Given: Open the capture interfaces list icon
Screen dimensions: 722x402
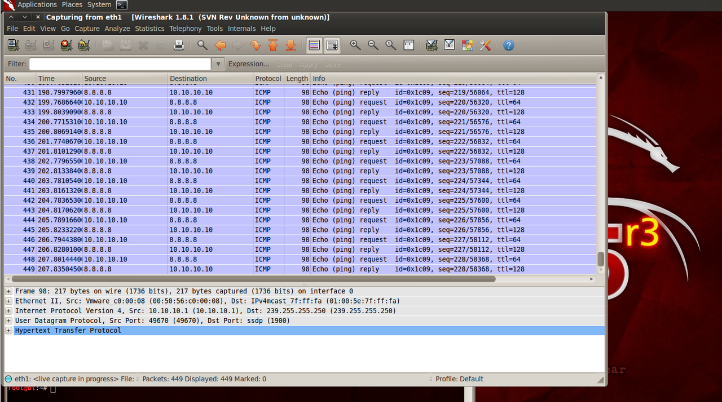Looking at the screenshot, I should point(13,45).
